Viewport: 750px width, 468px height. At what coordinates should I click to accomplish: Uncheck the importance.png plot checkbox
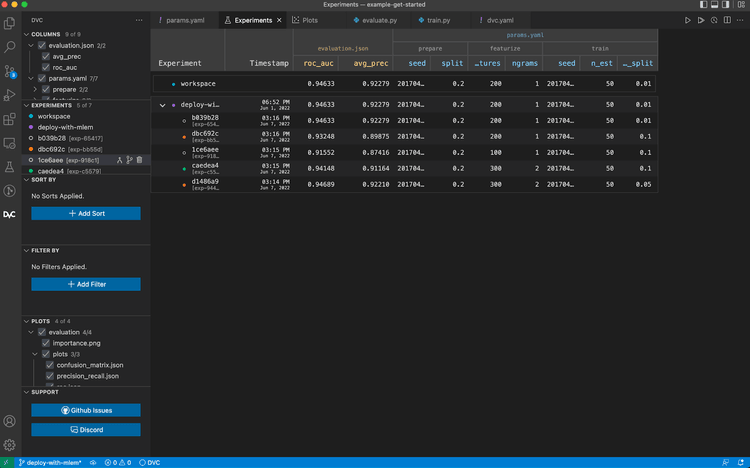coord(46,343)
